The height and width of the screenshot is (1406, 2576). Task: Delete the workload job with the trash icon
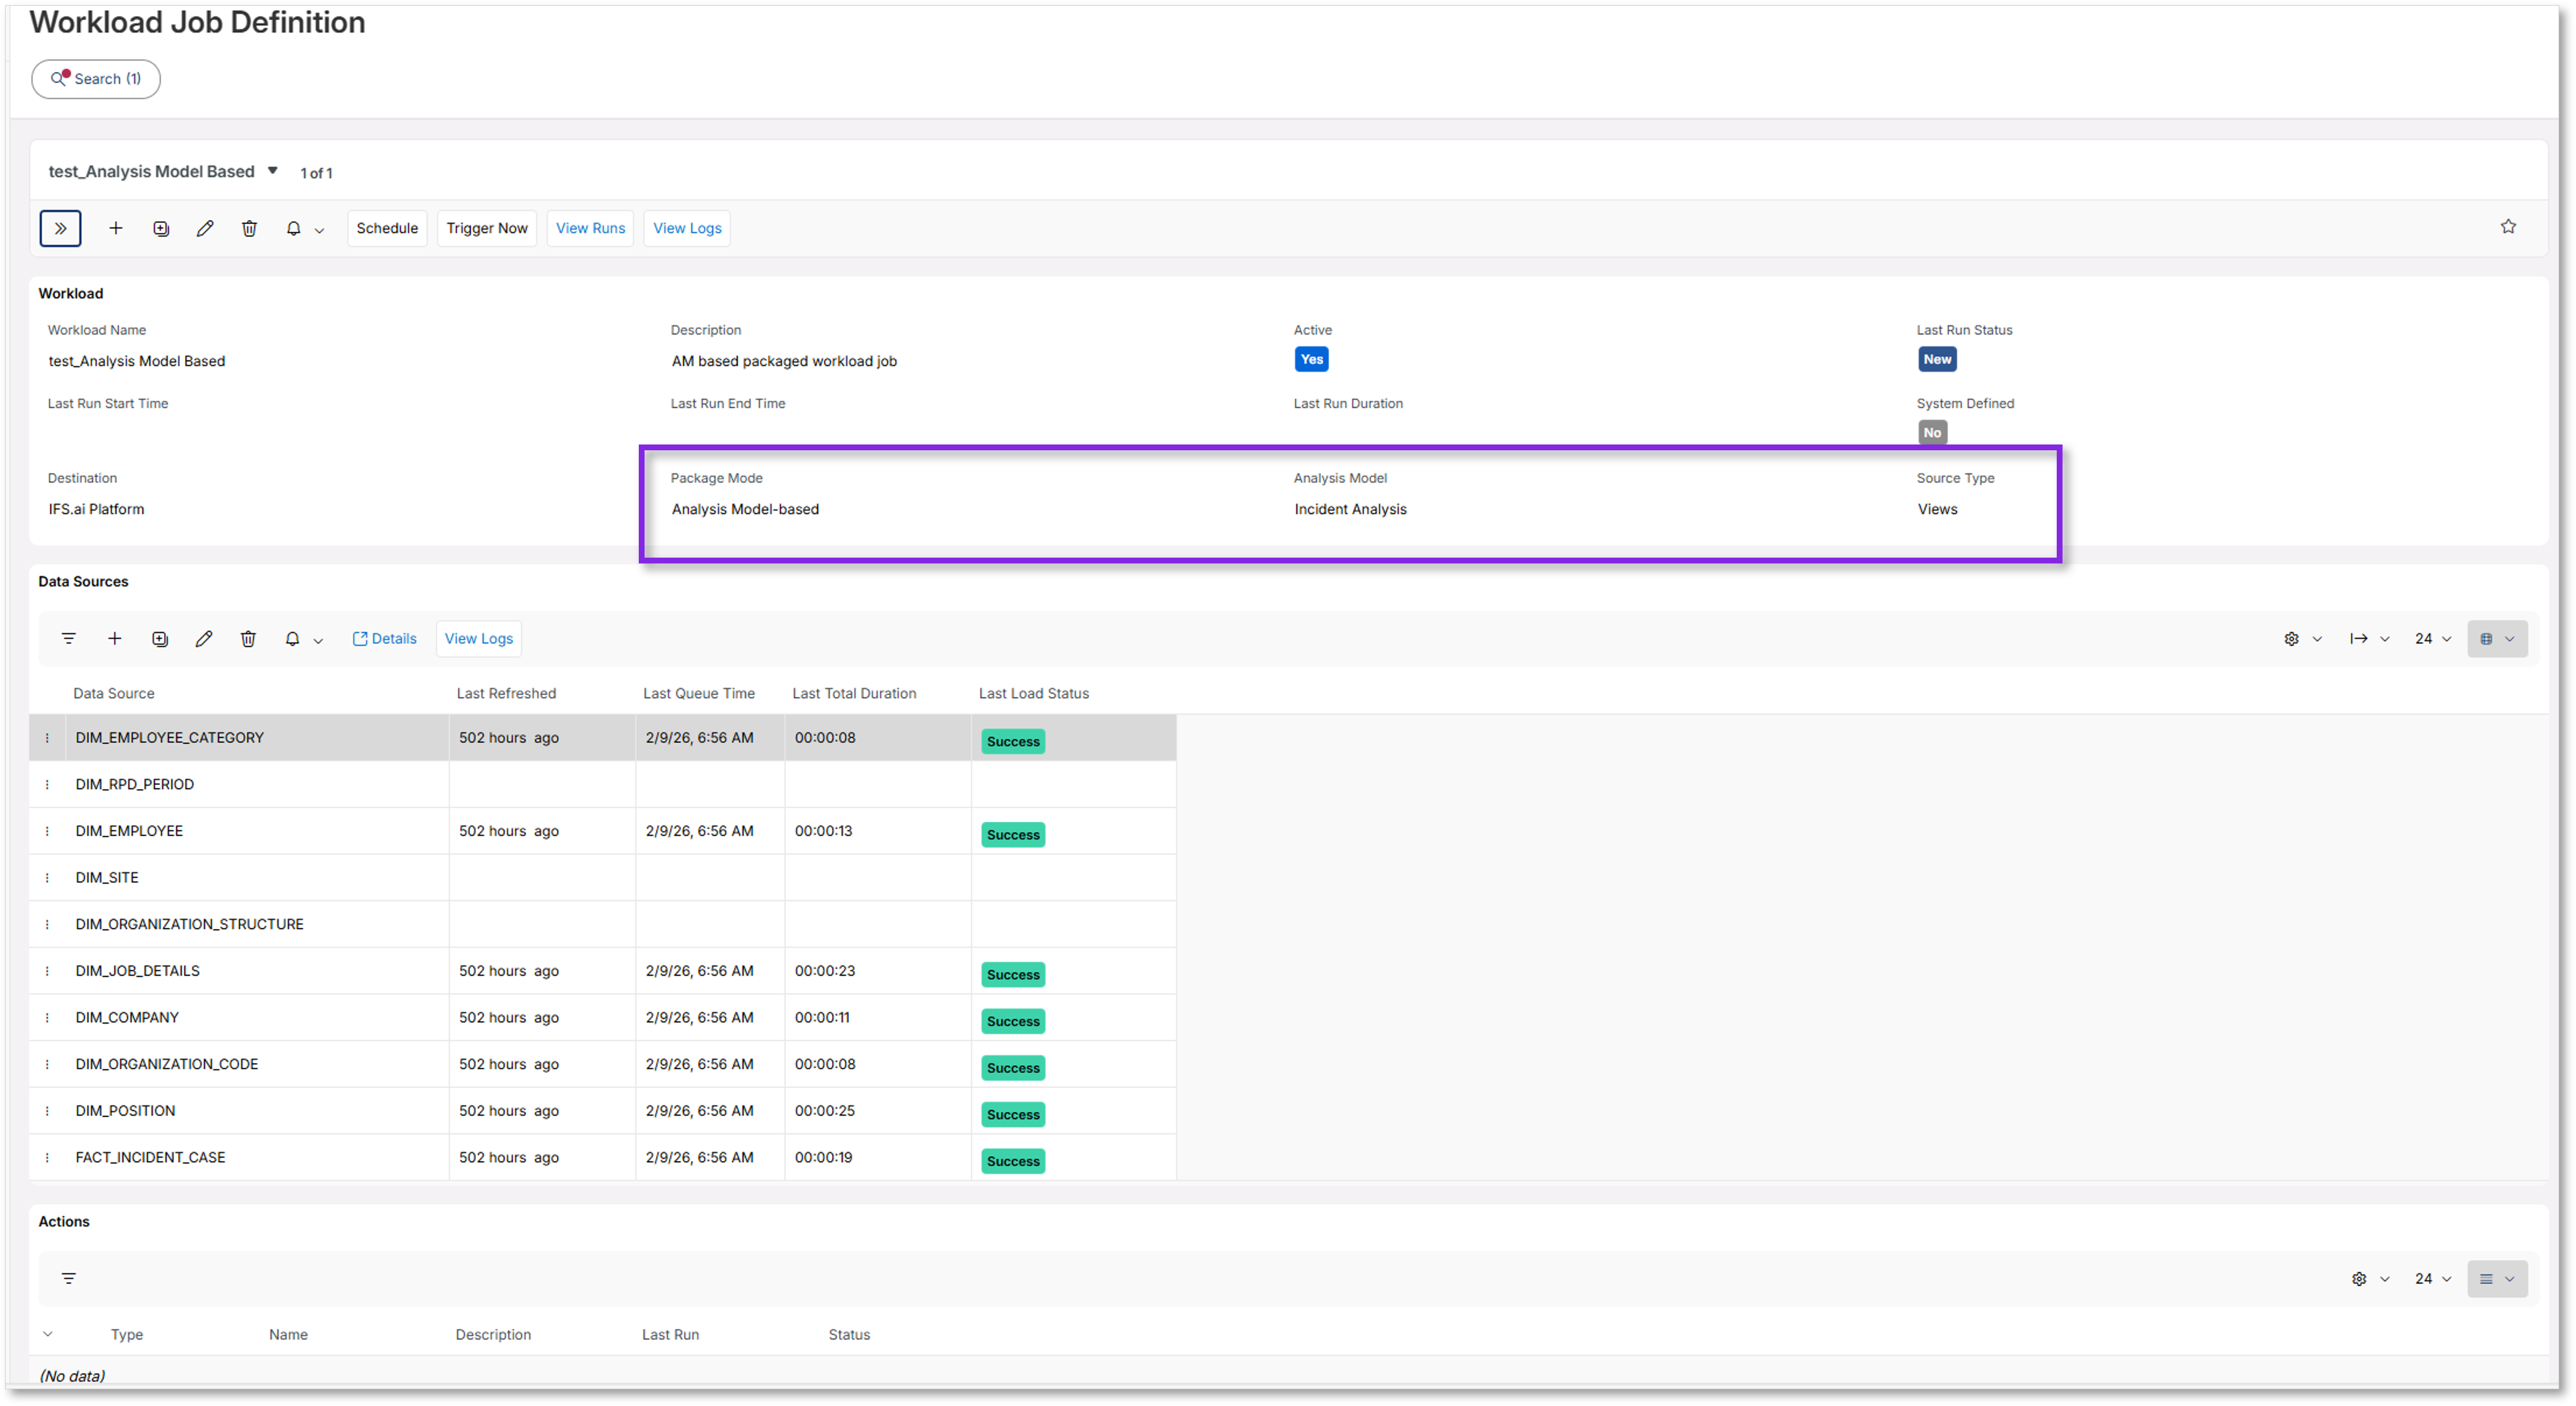tap(249, 228)
